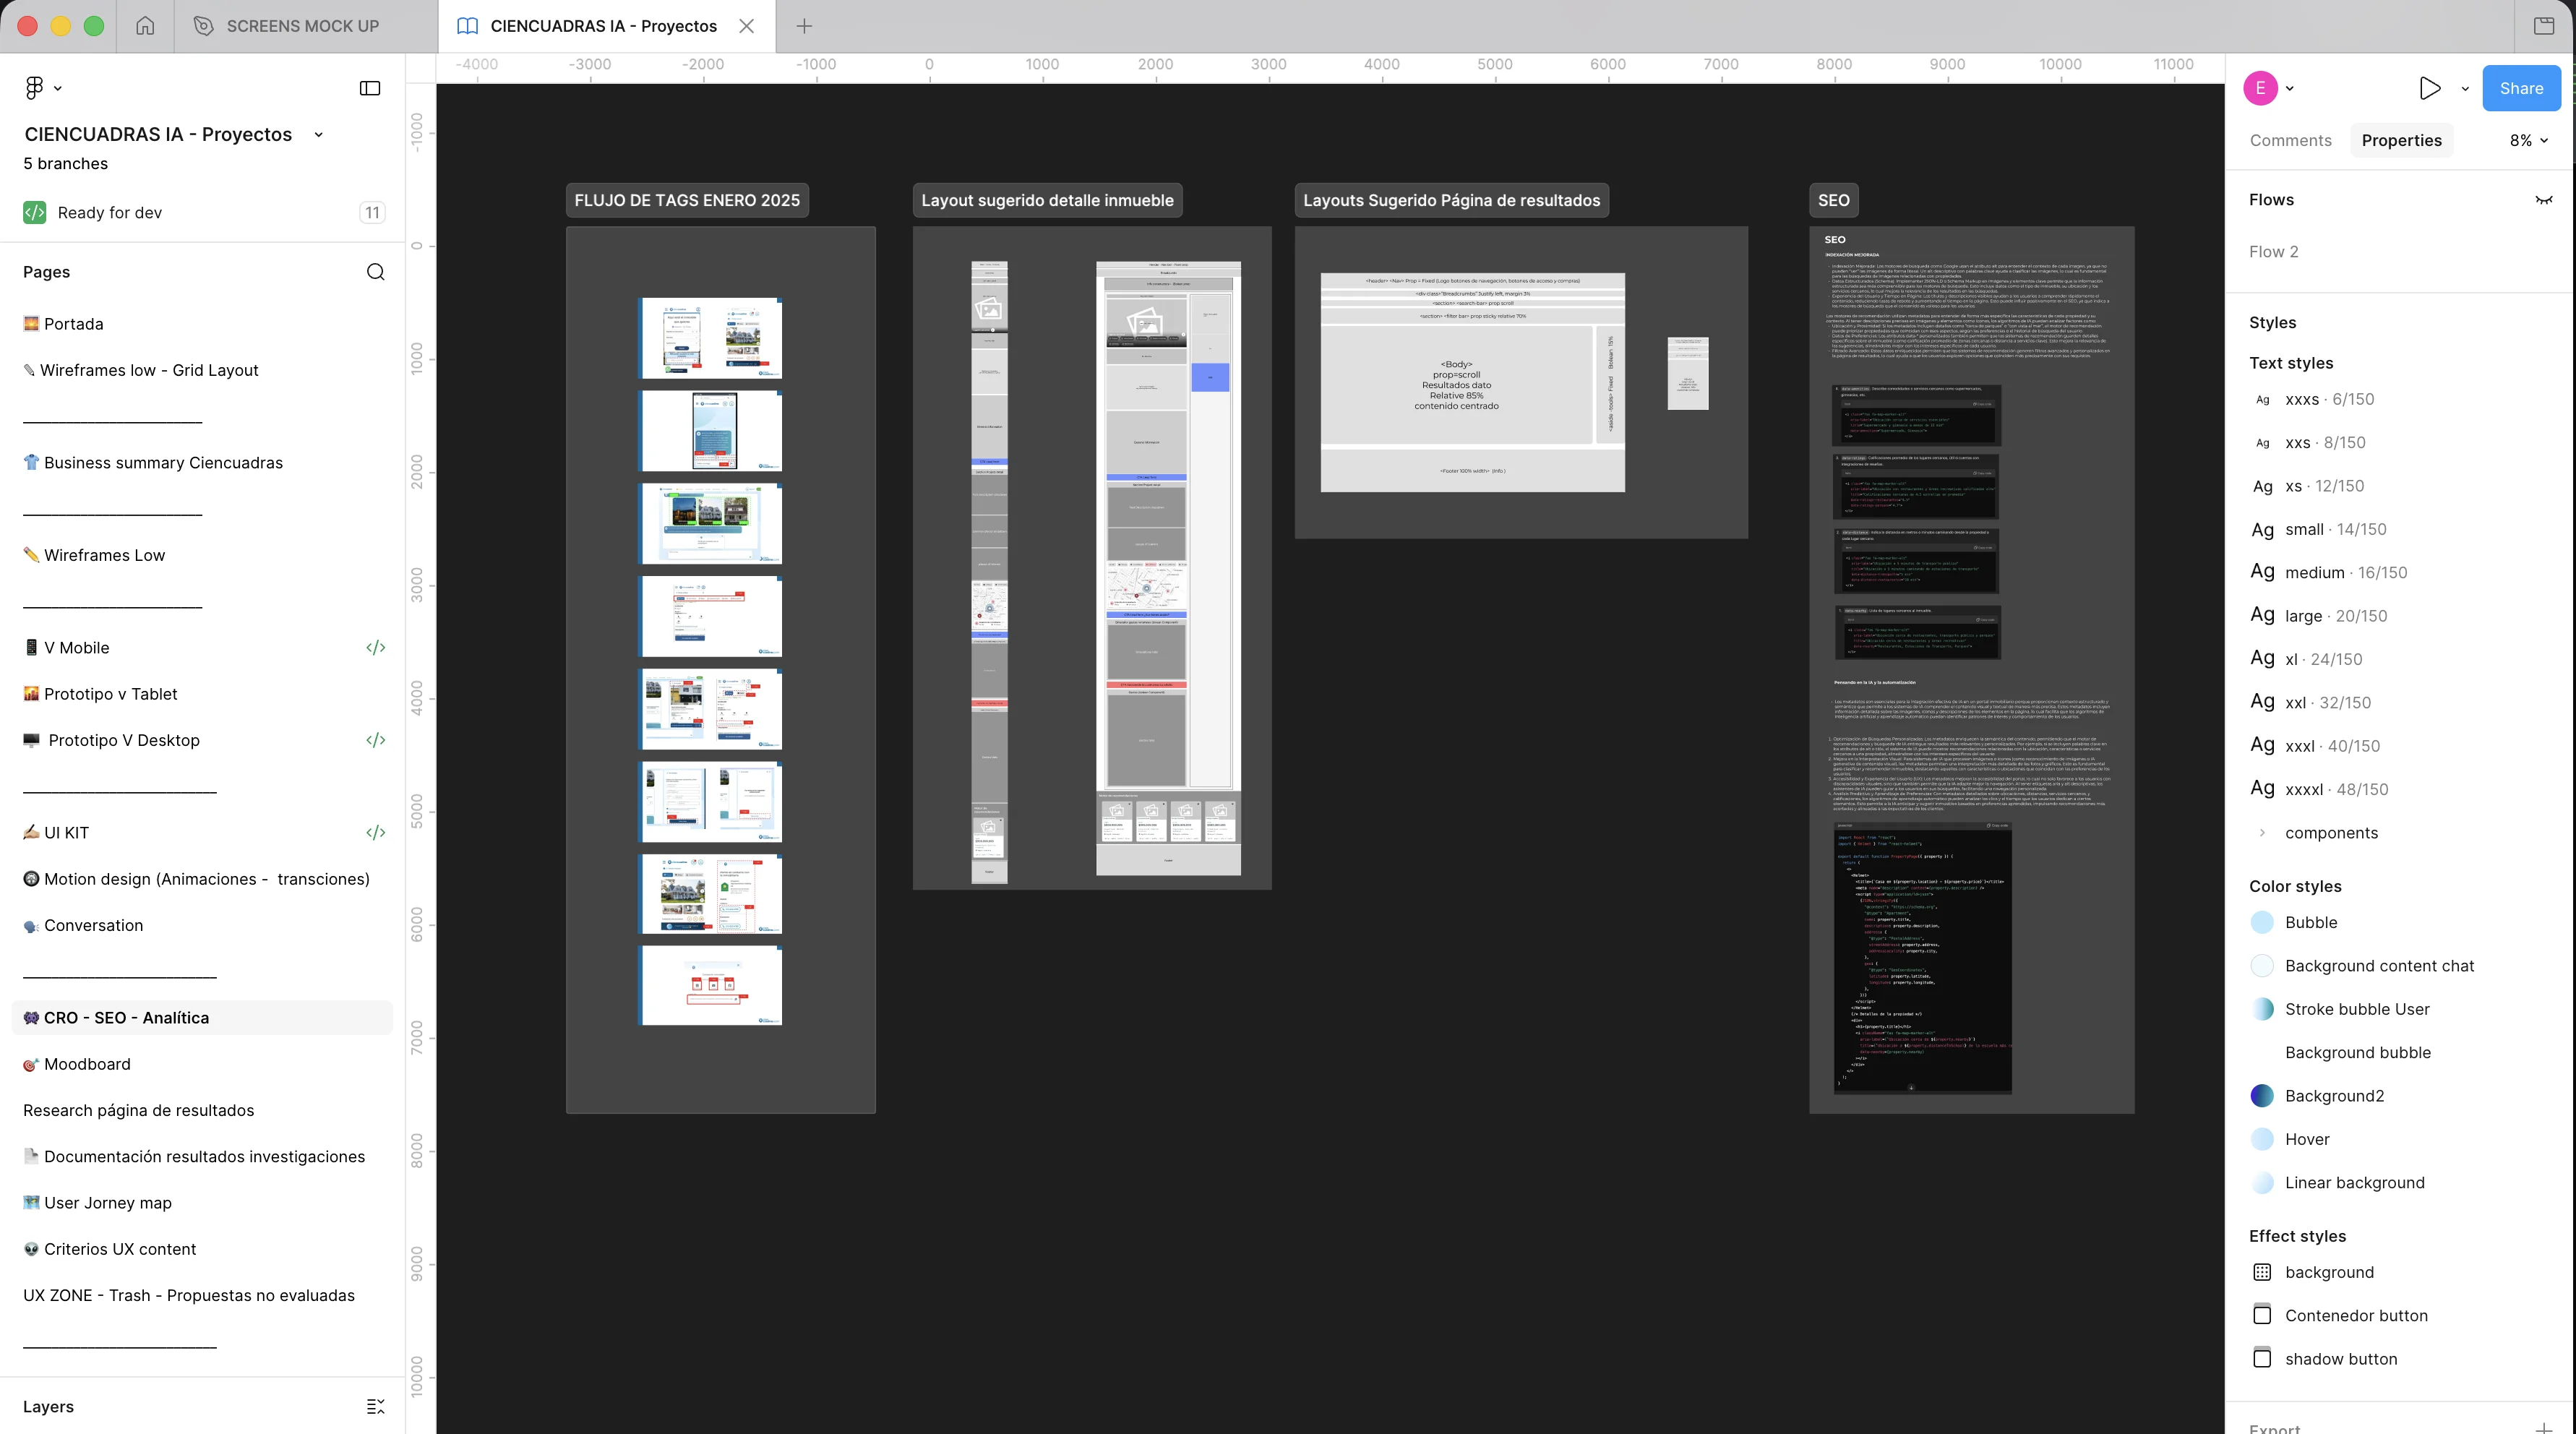Select the Body wireframe in results page layout

point(1456,385)
